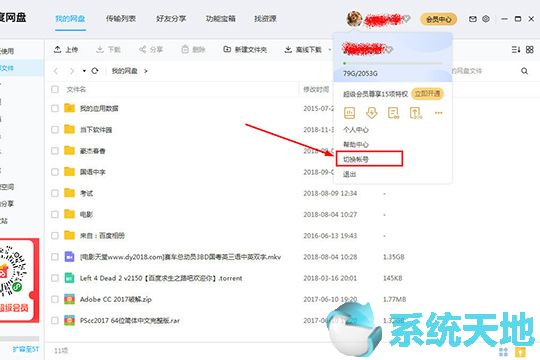
Task: Open the 功能宝箱 tab
Action: pyautogui.click(x=221, y=19)
